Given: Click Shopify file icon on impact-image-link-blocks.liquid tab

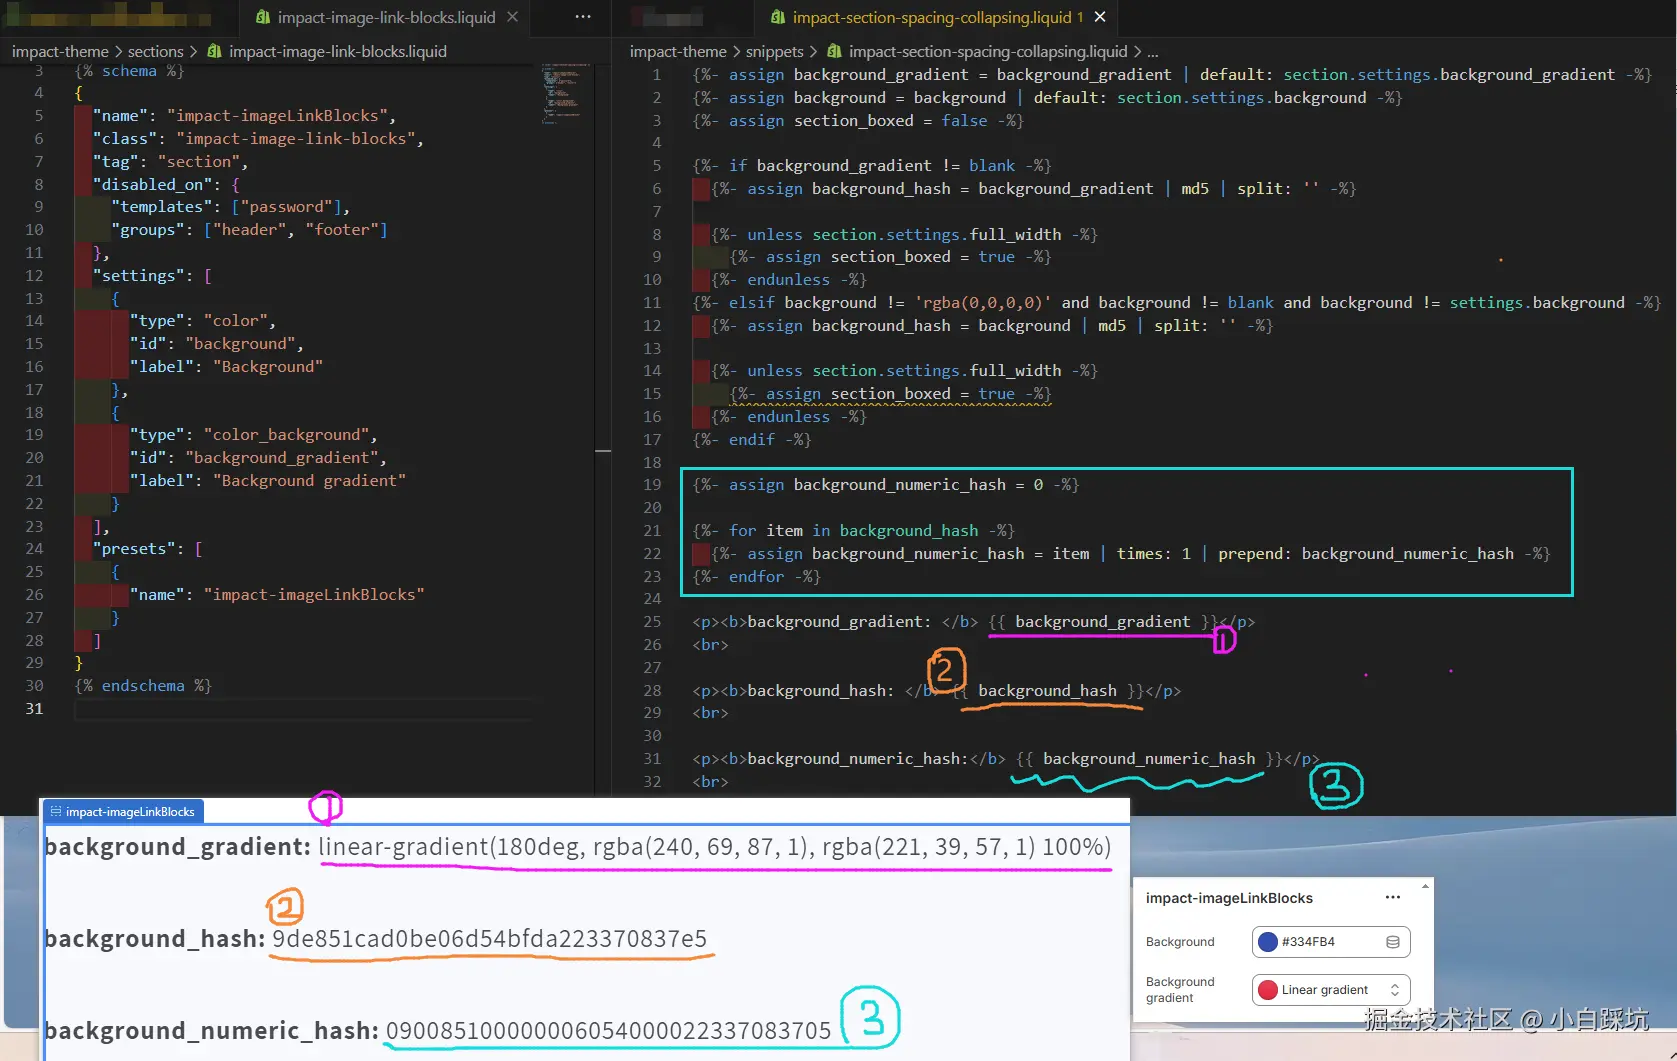Looking at the screenshot, I should point(263,17).
